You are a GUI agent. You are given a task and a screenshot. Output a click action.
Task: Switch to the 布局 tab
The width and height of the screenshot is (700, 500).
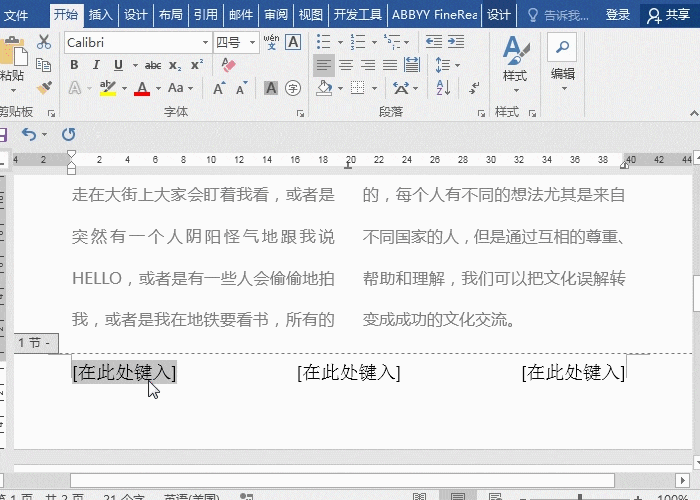click(171, 15)
